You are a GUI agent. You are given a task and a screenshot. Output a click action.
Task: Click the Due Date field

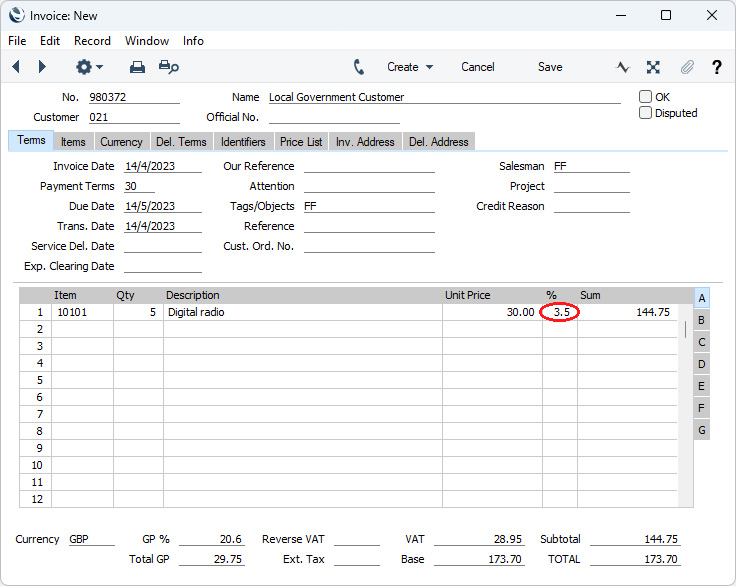click(x=163, y=206)
